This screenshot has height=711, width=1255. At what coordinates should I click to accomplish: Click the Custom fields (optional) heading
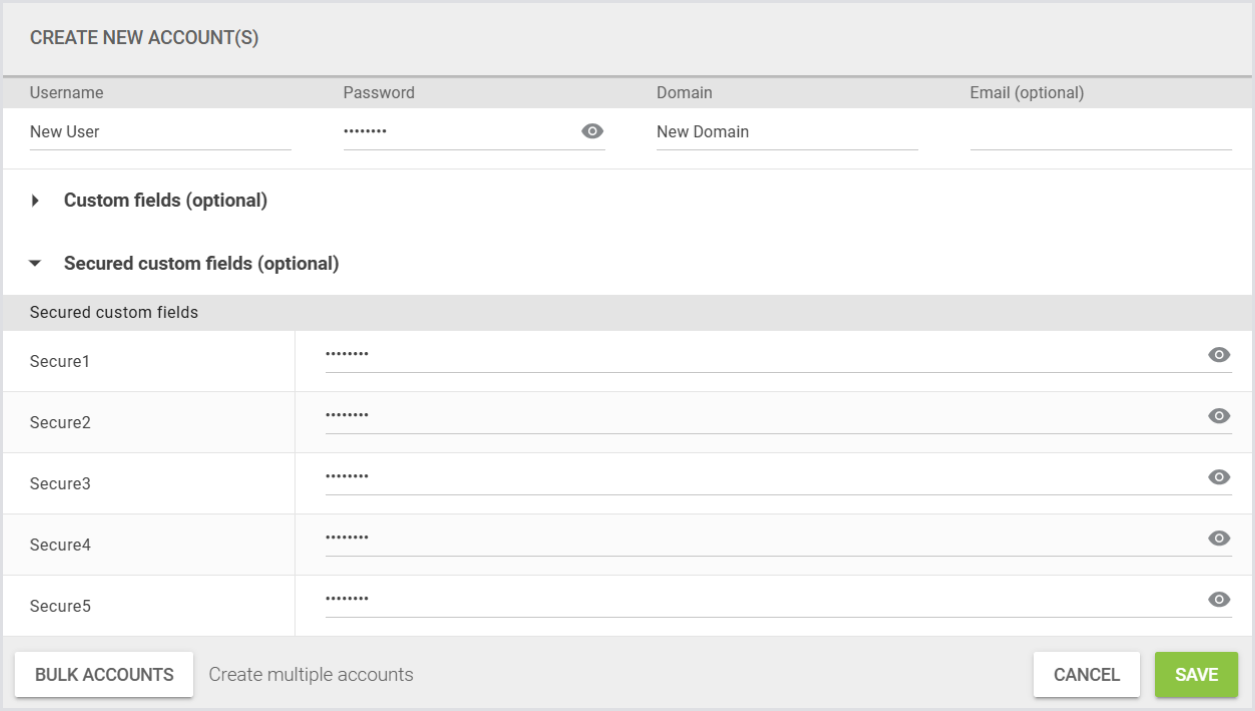click(x=165, y=200)
